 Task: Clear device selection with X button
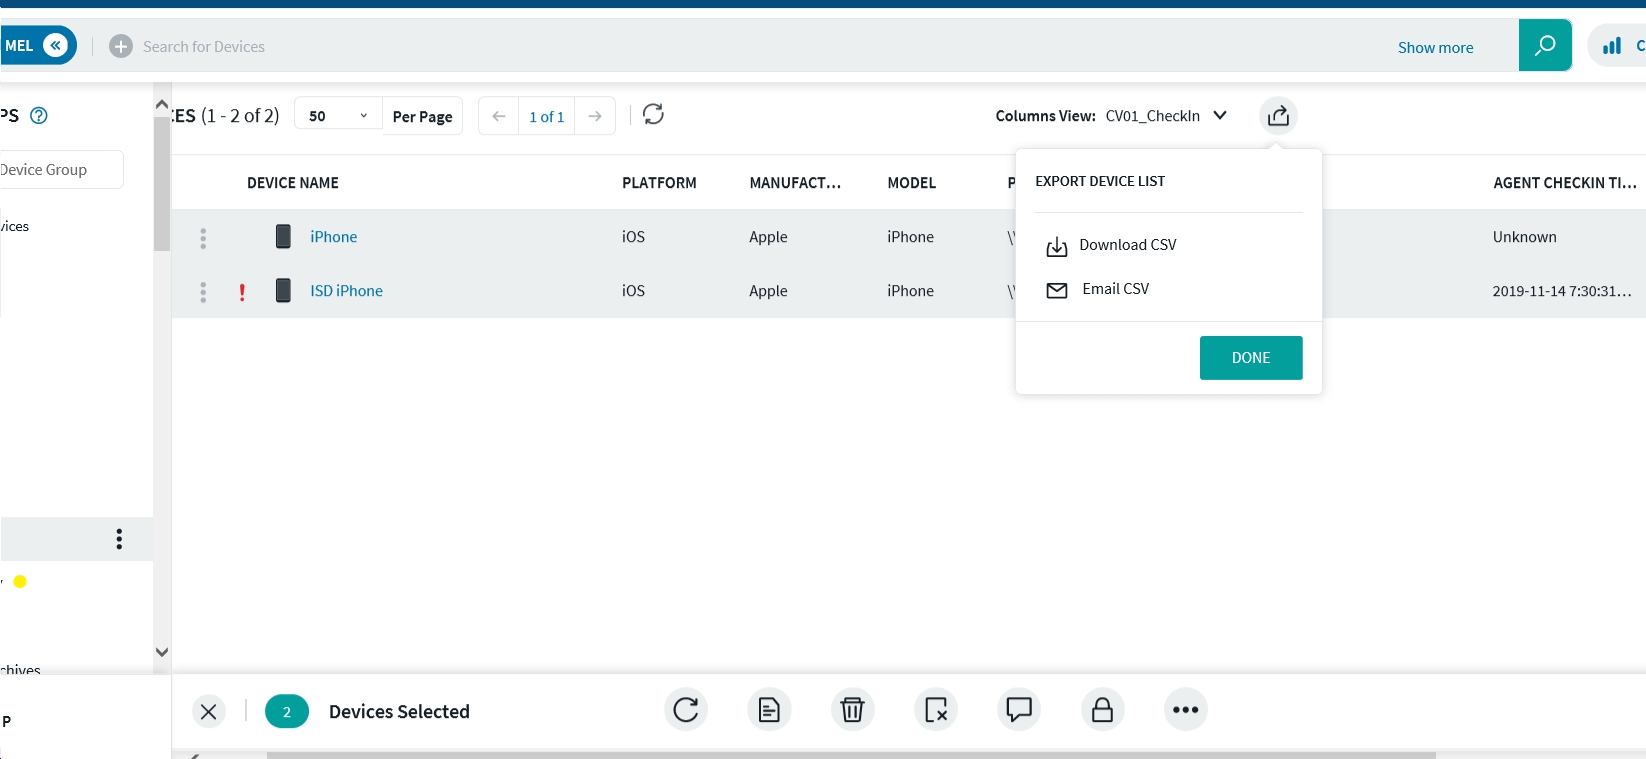208,712
